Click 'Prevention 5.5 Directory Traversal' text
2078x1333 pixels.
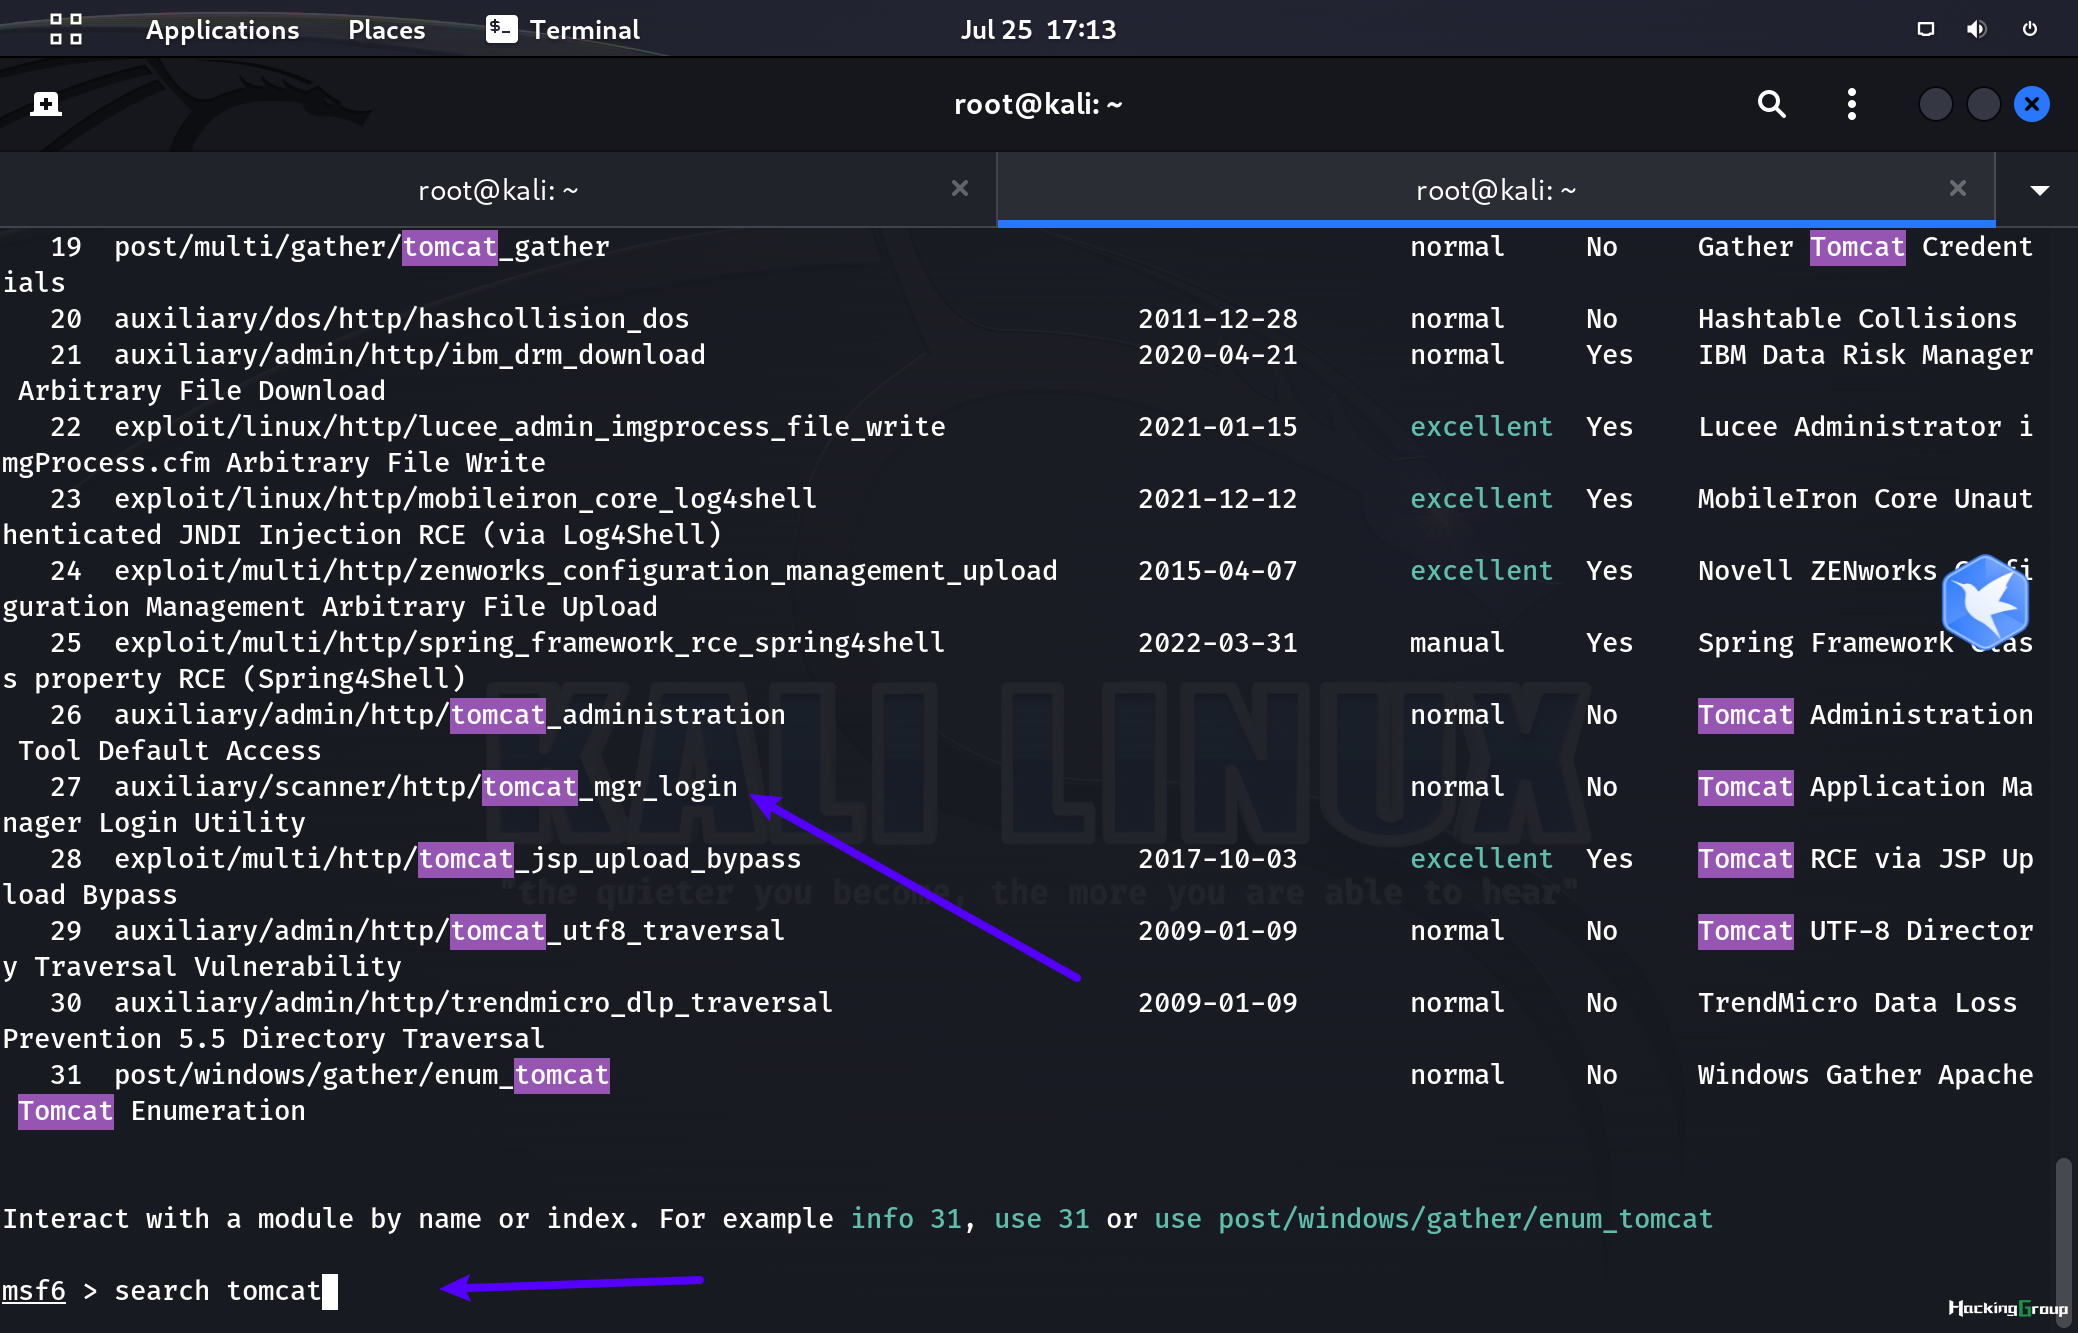pyautogui.click(x=273, y=1039)
